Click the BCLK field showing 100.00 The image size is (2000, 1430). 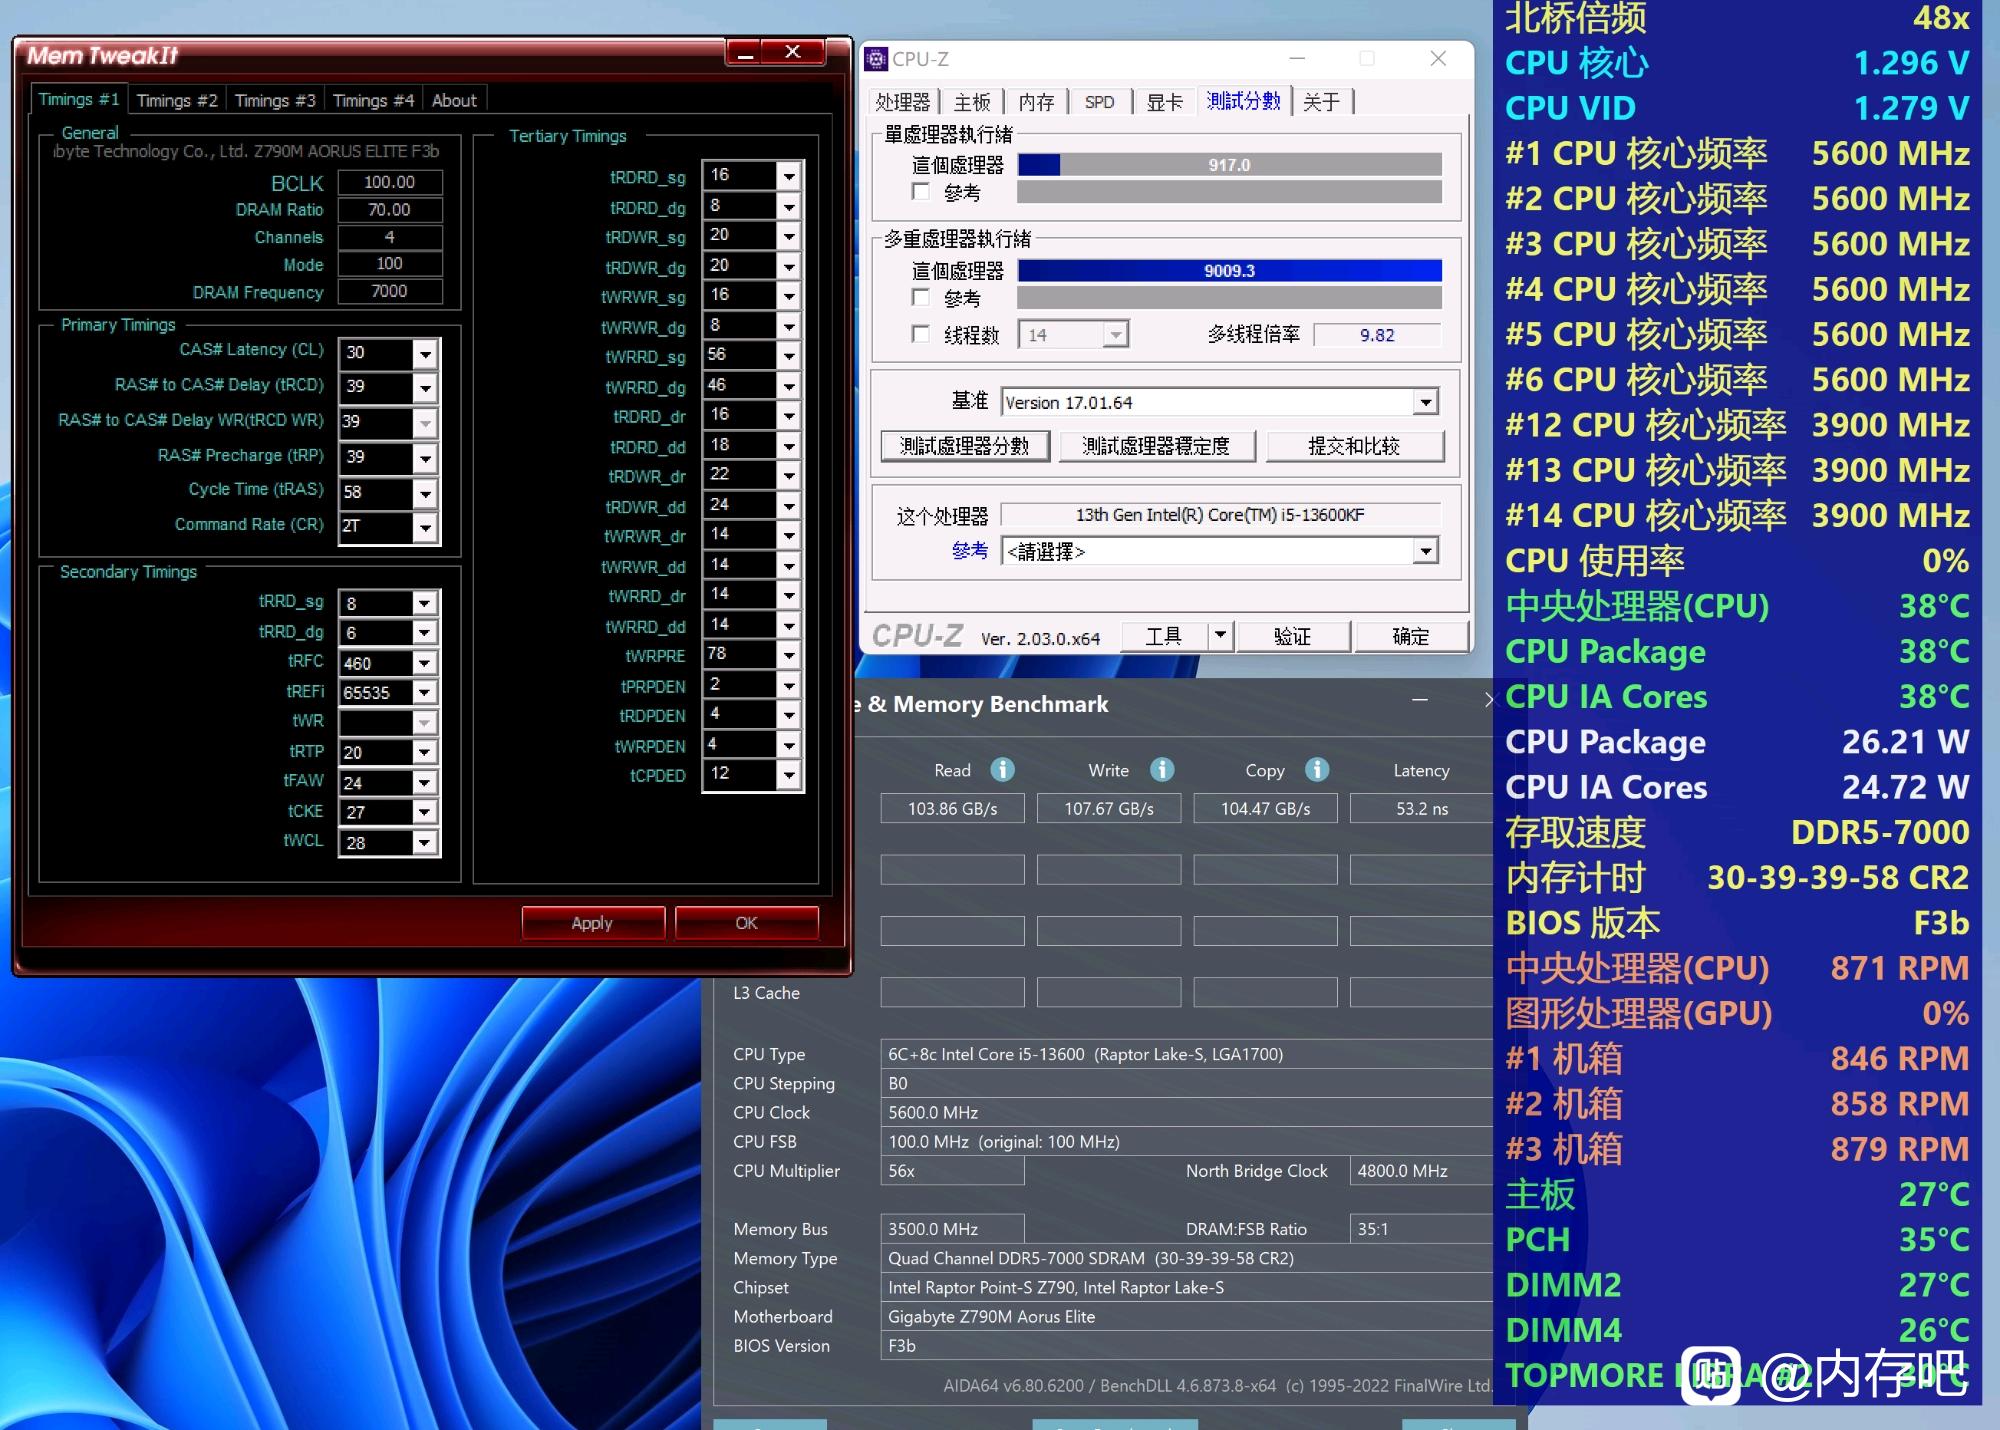point(390,182)
